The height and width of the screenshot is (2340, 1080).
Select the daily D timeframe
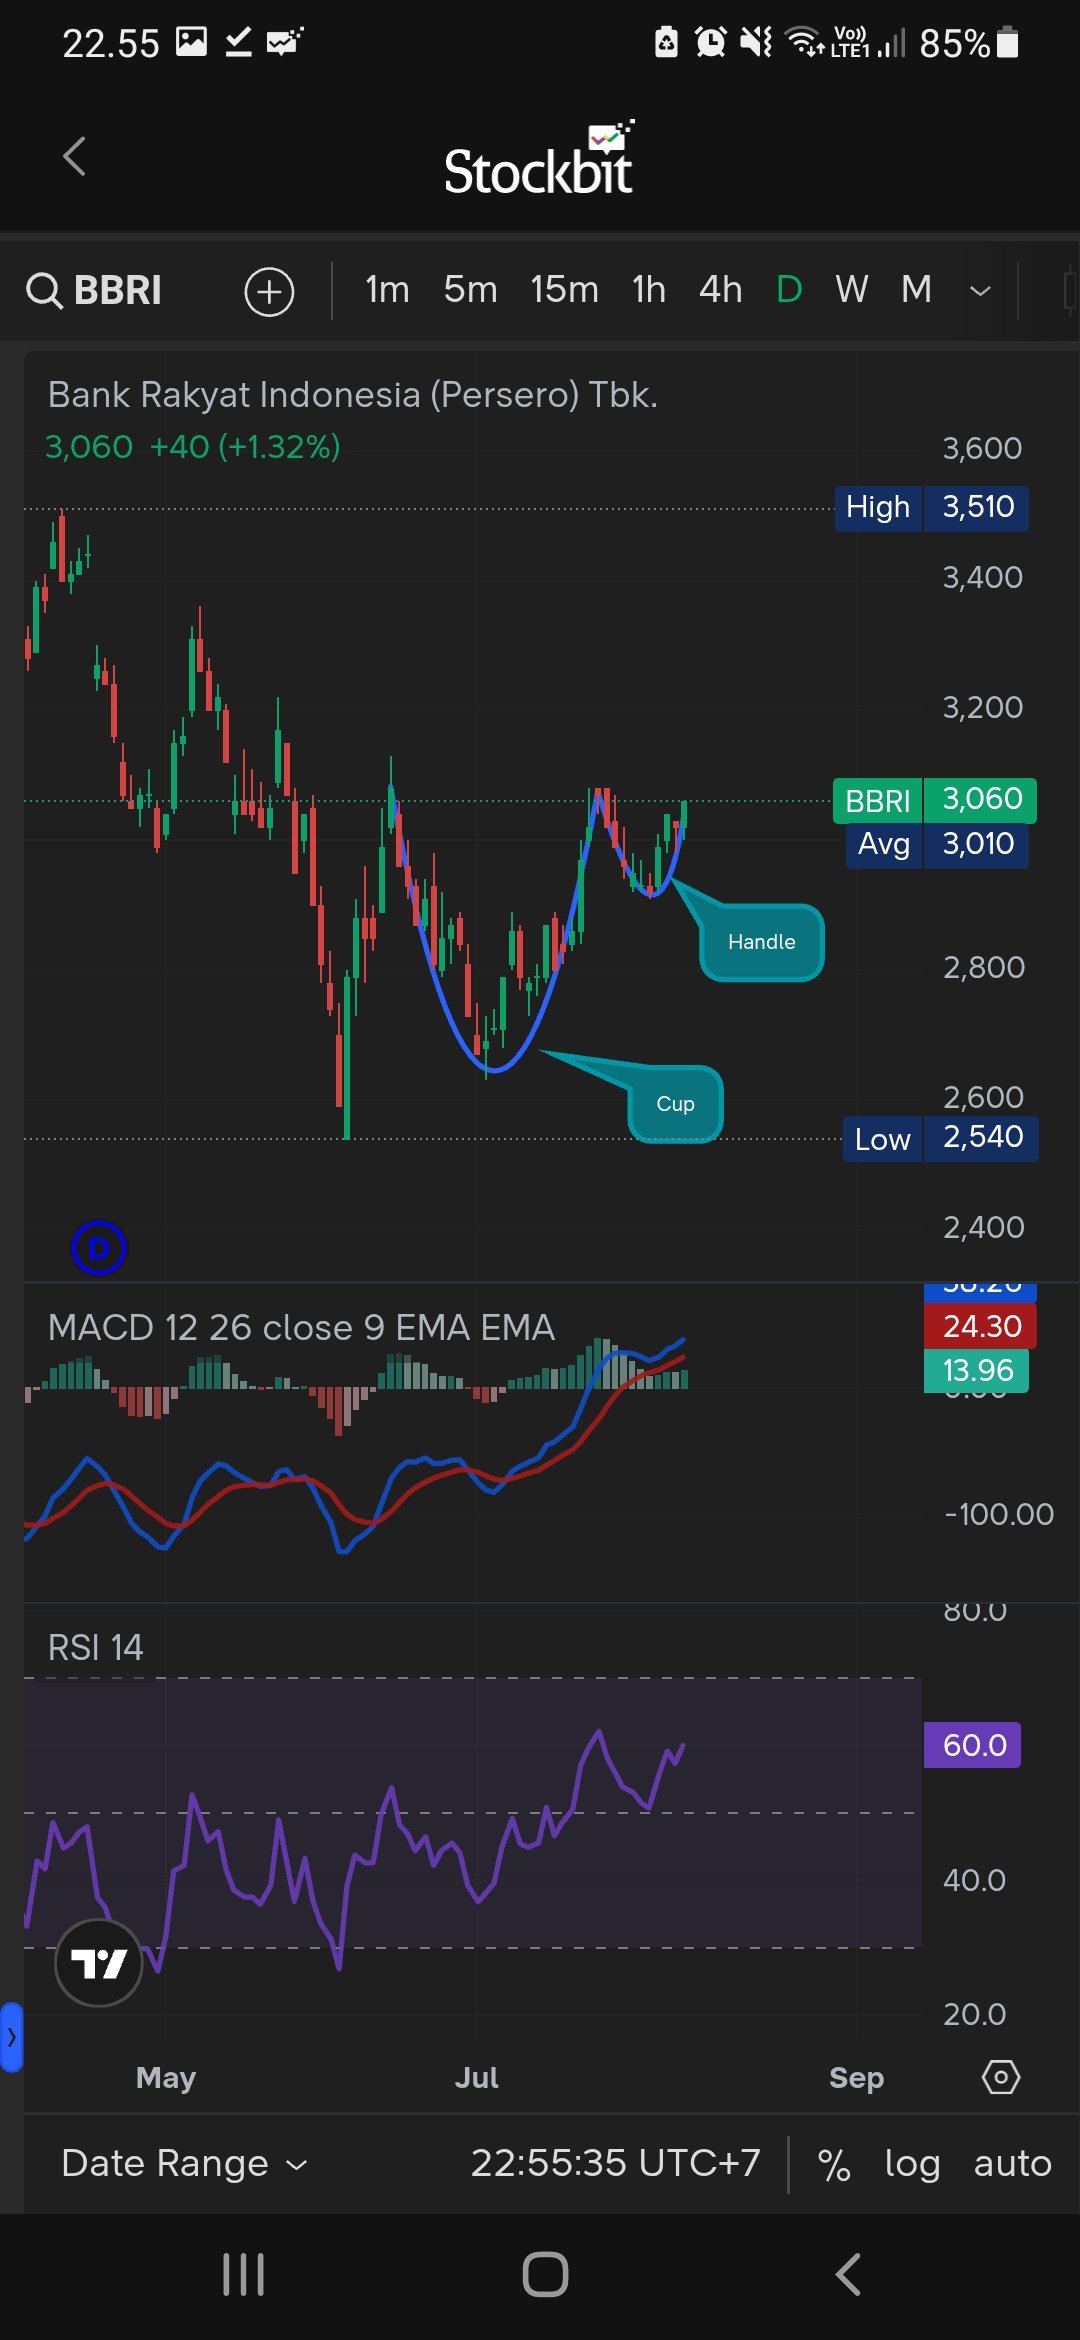point(789,290)
